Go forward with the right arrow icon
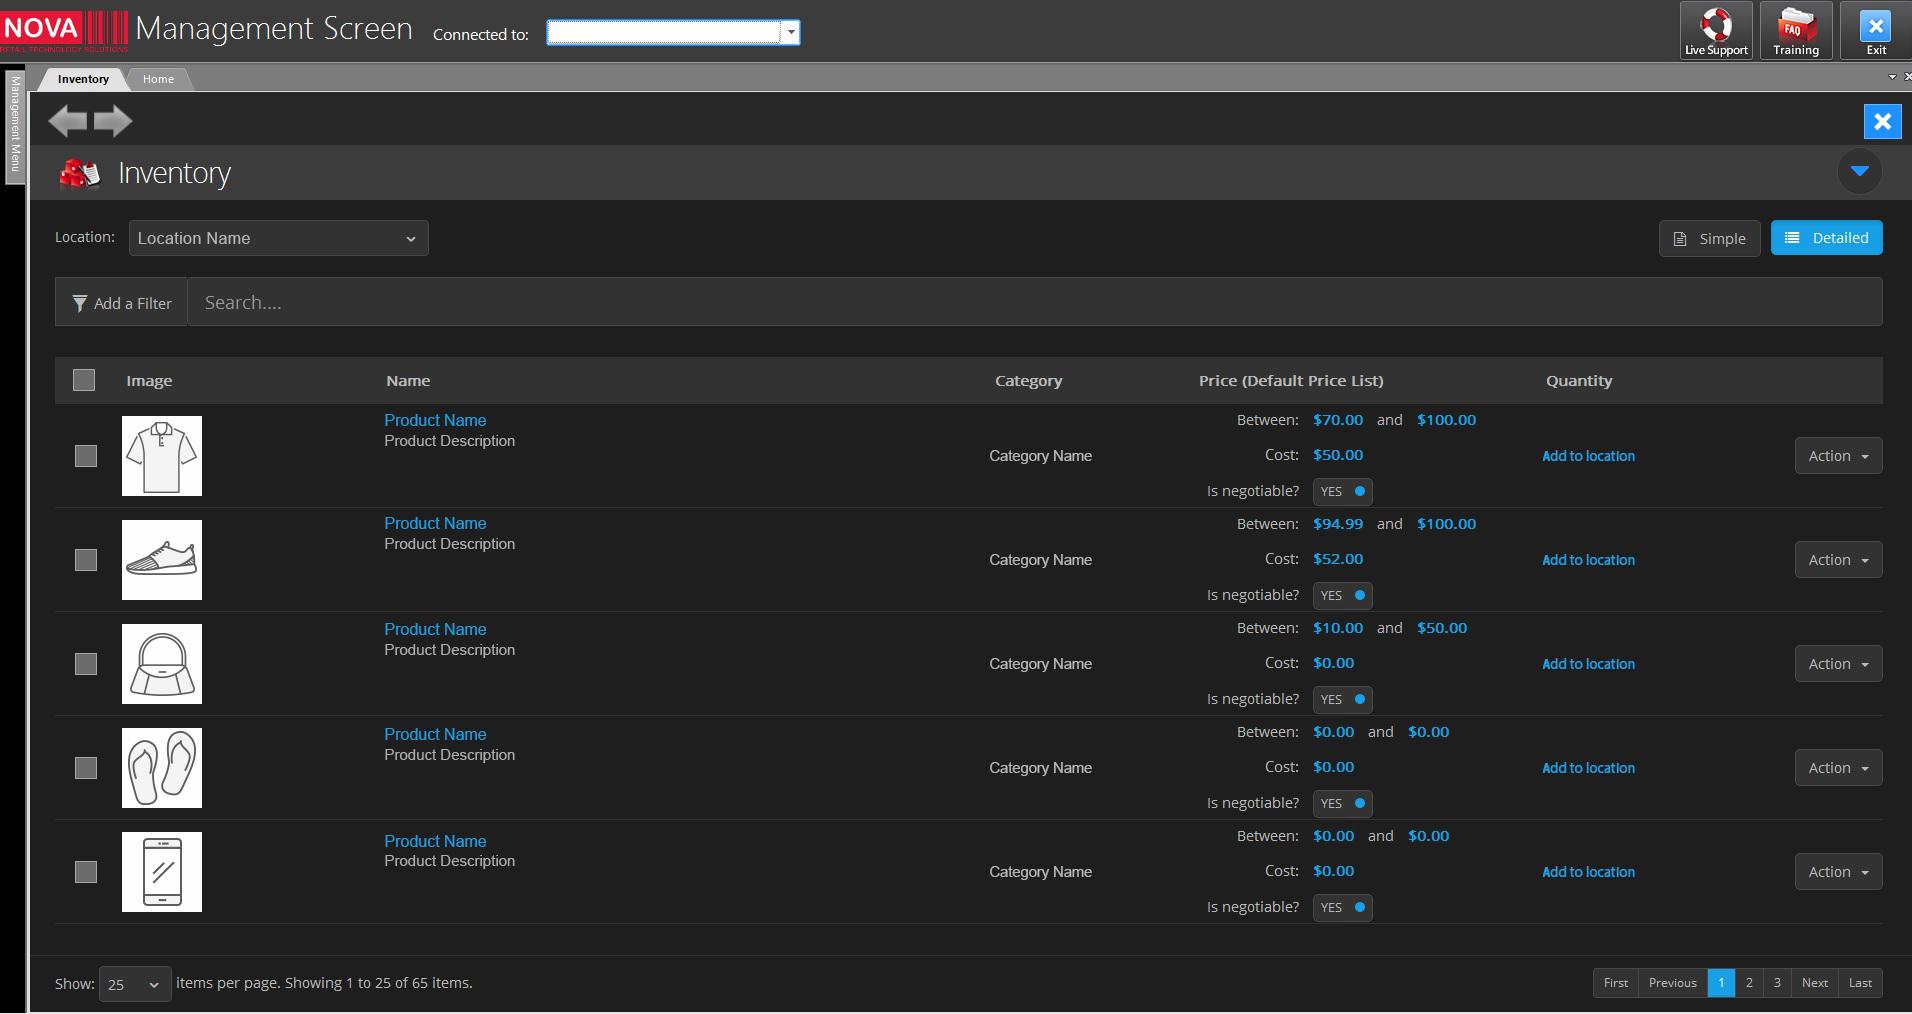Screen dimensions: 1912x1014 113,121
